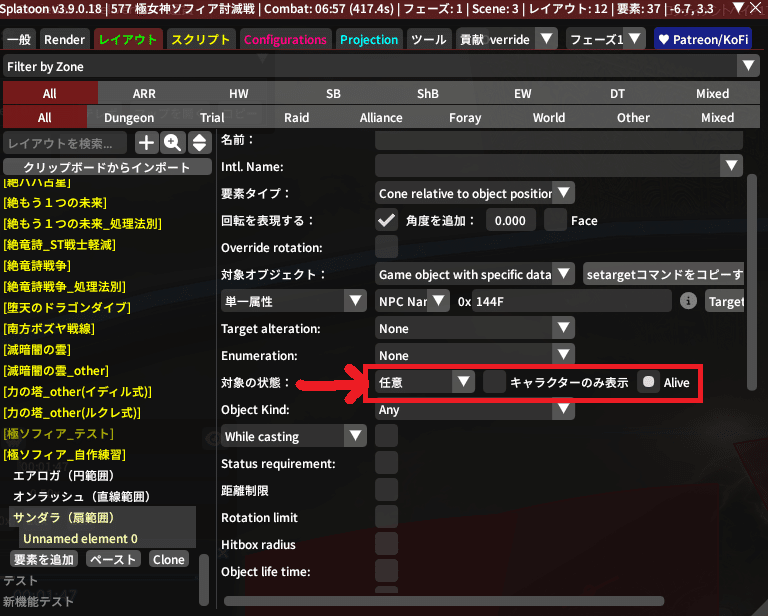Click the up-down arrows icon beside search
Screen dimensions: 768x616
[198, 143]
